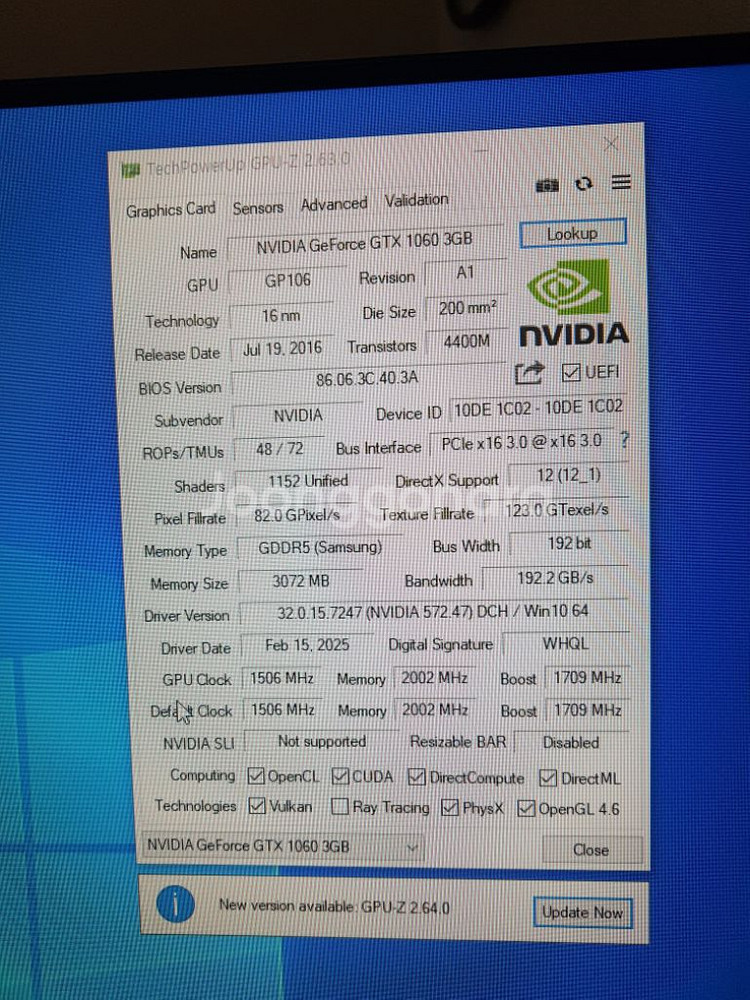
Task: Toggle the OpenGL 4.6 checkbox
Action: pyautogui.click(x=526, y=808)
